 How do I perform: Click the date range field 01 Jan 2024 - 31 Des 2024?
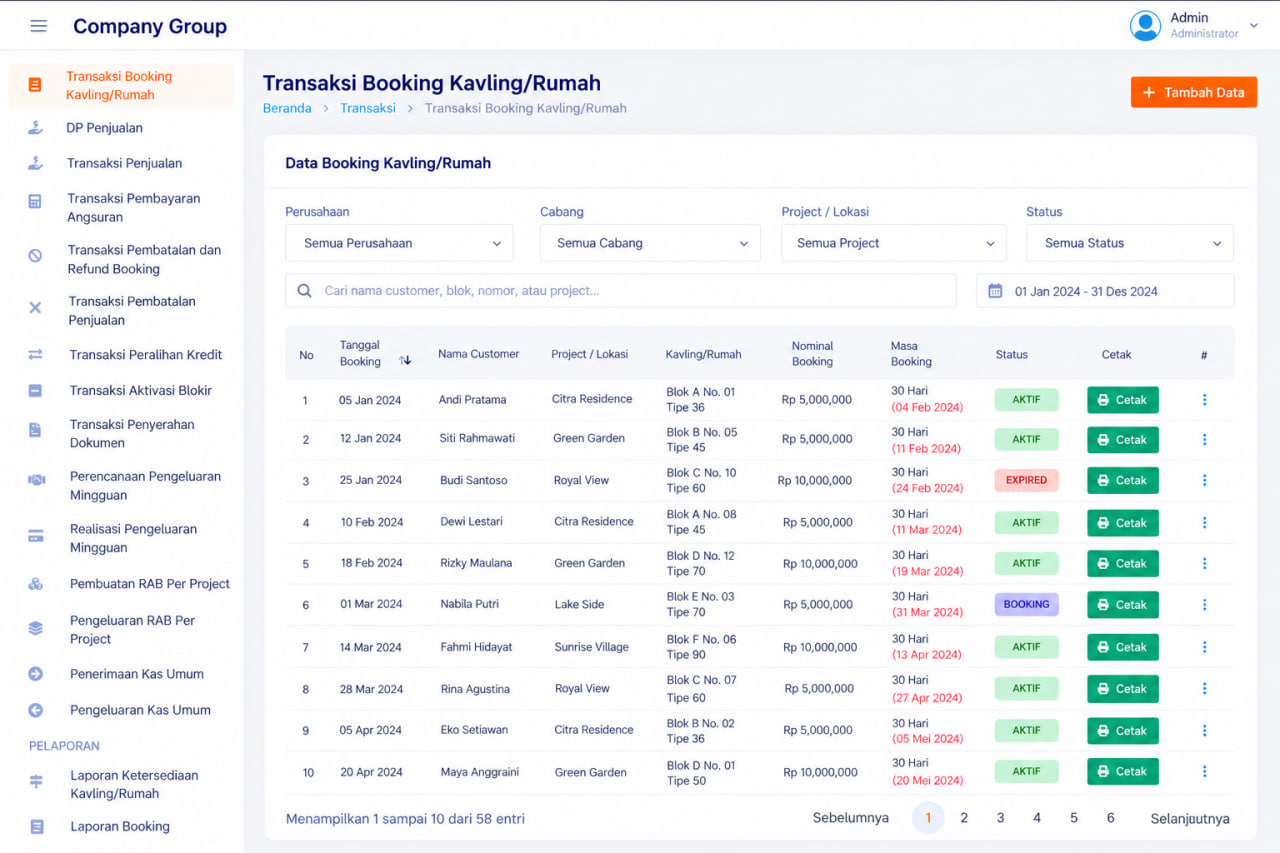click(1105, 291)
